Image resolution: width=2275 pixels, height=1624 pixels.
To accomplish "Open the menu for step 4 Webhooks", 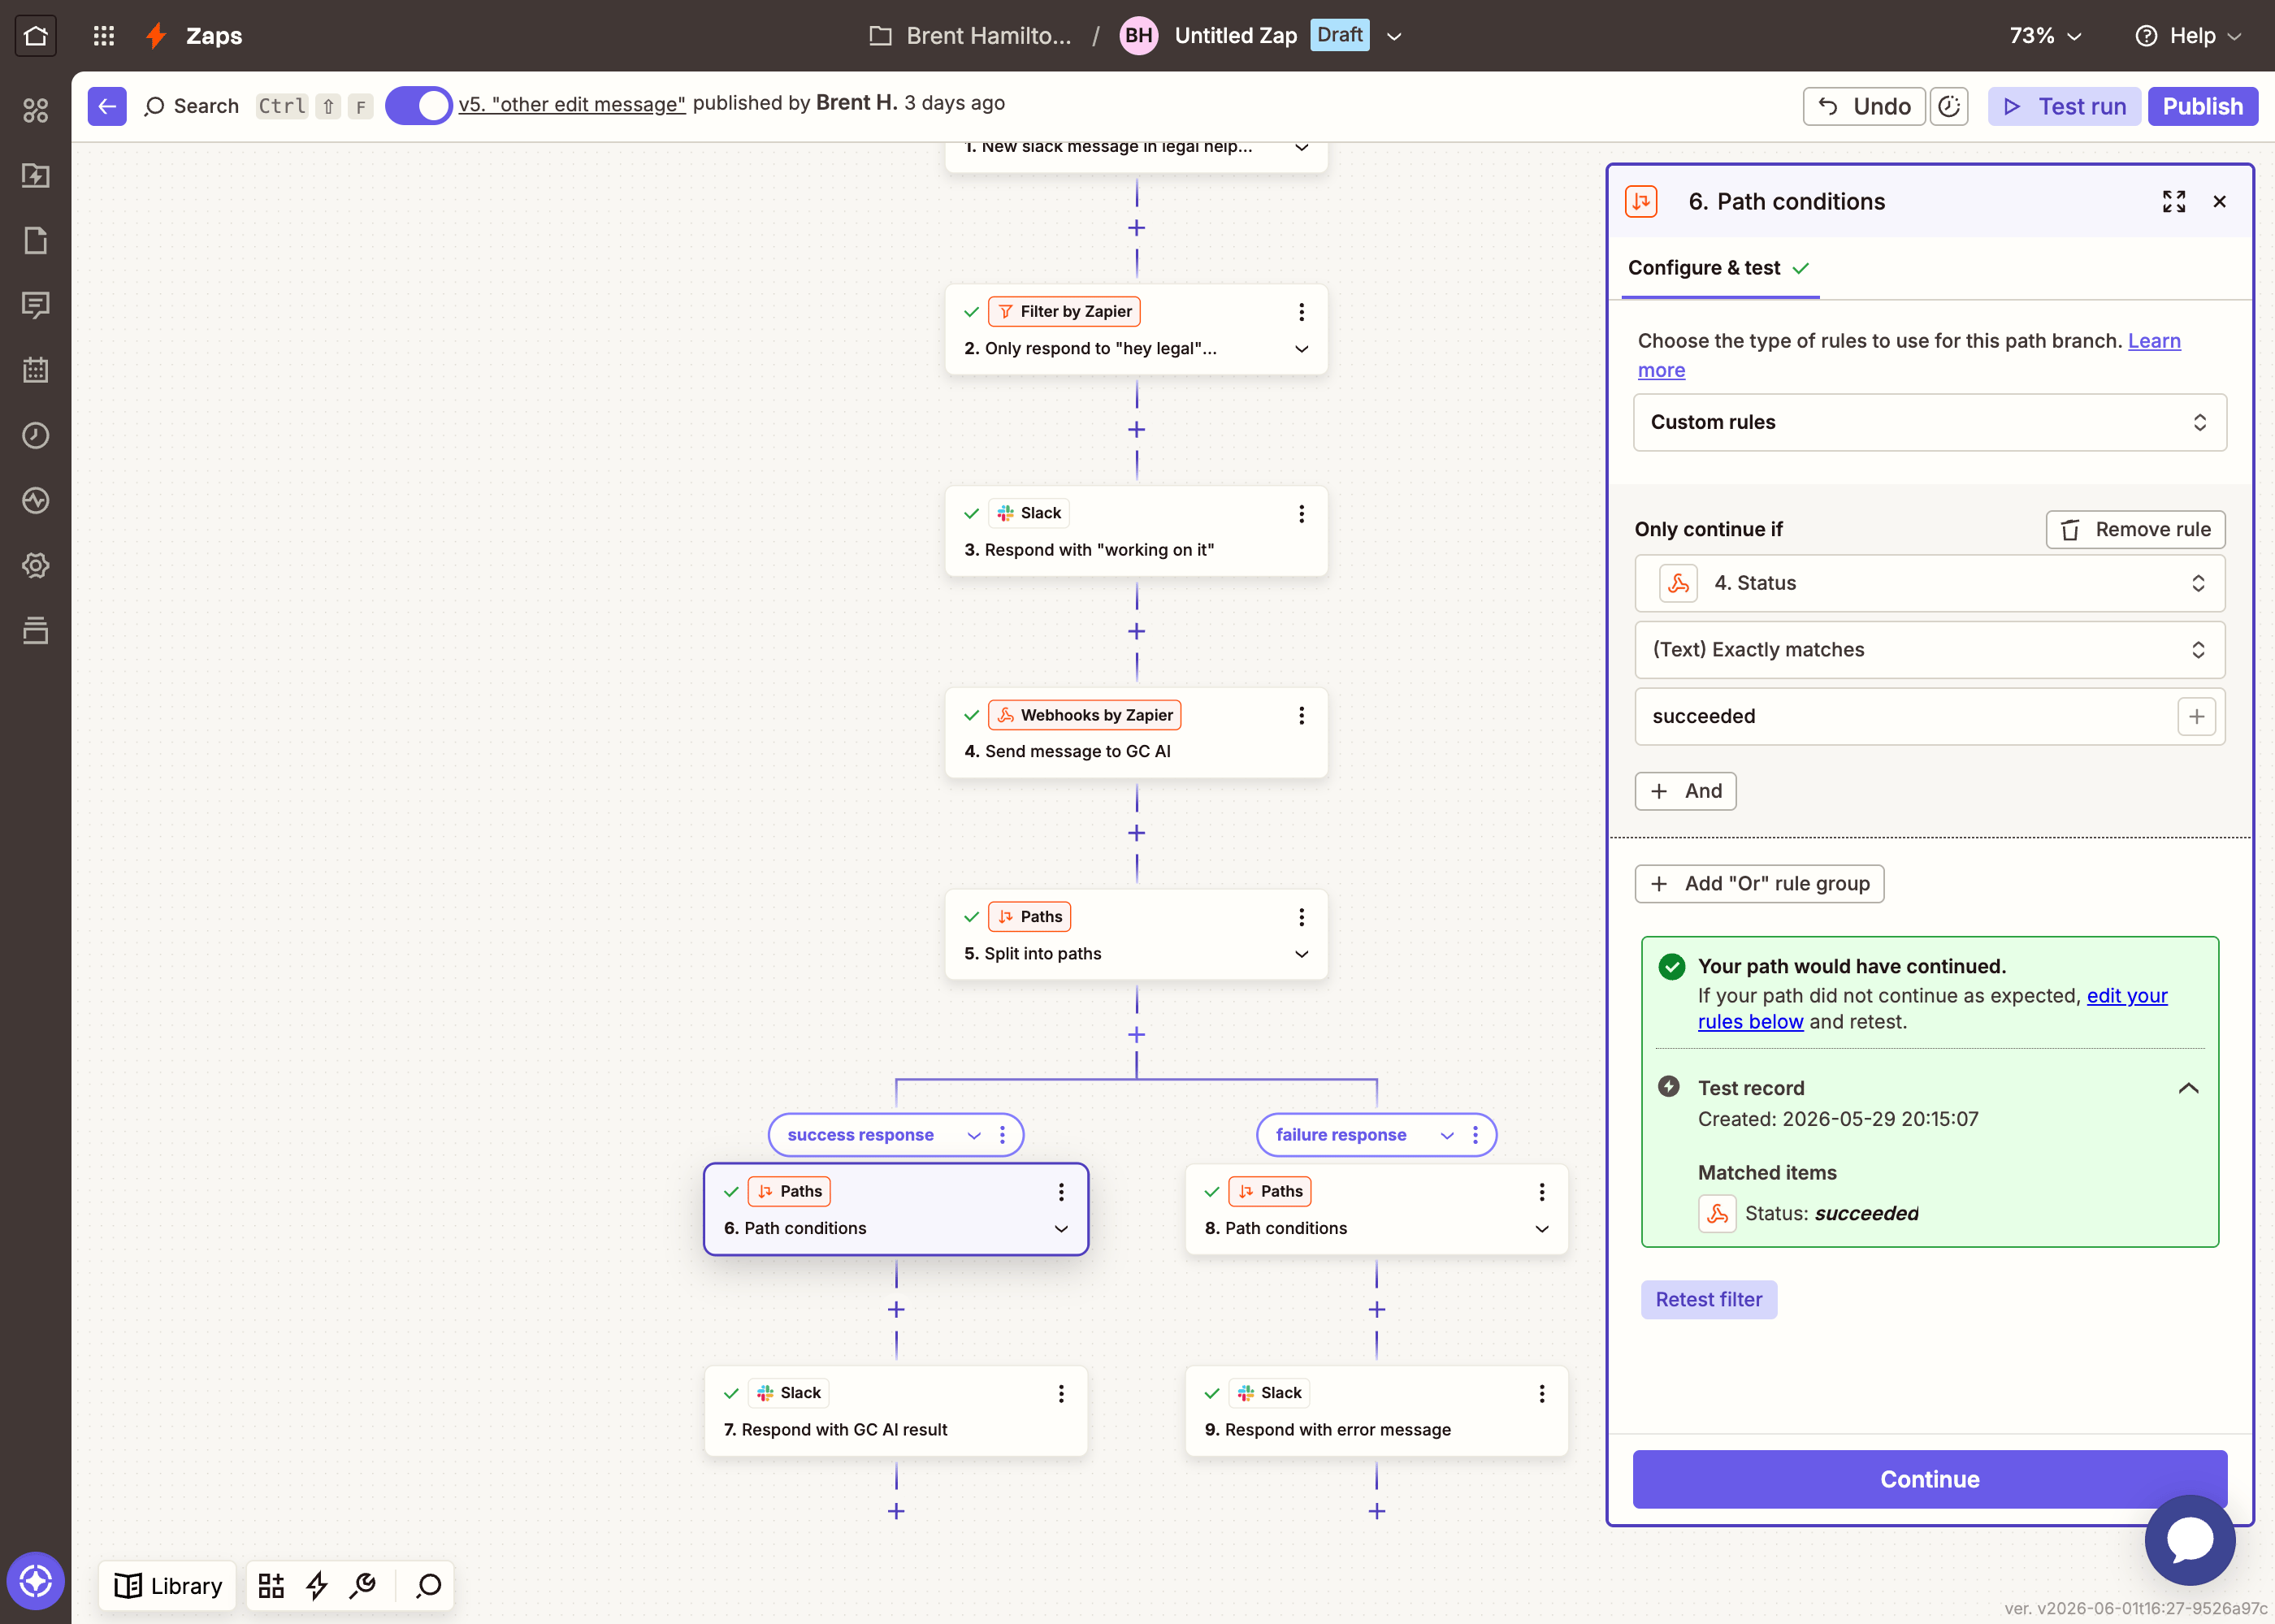I will pos(1301,716).
